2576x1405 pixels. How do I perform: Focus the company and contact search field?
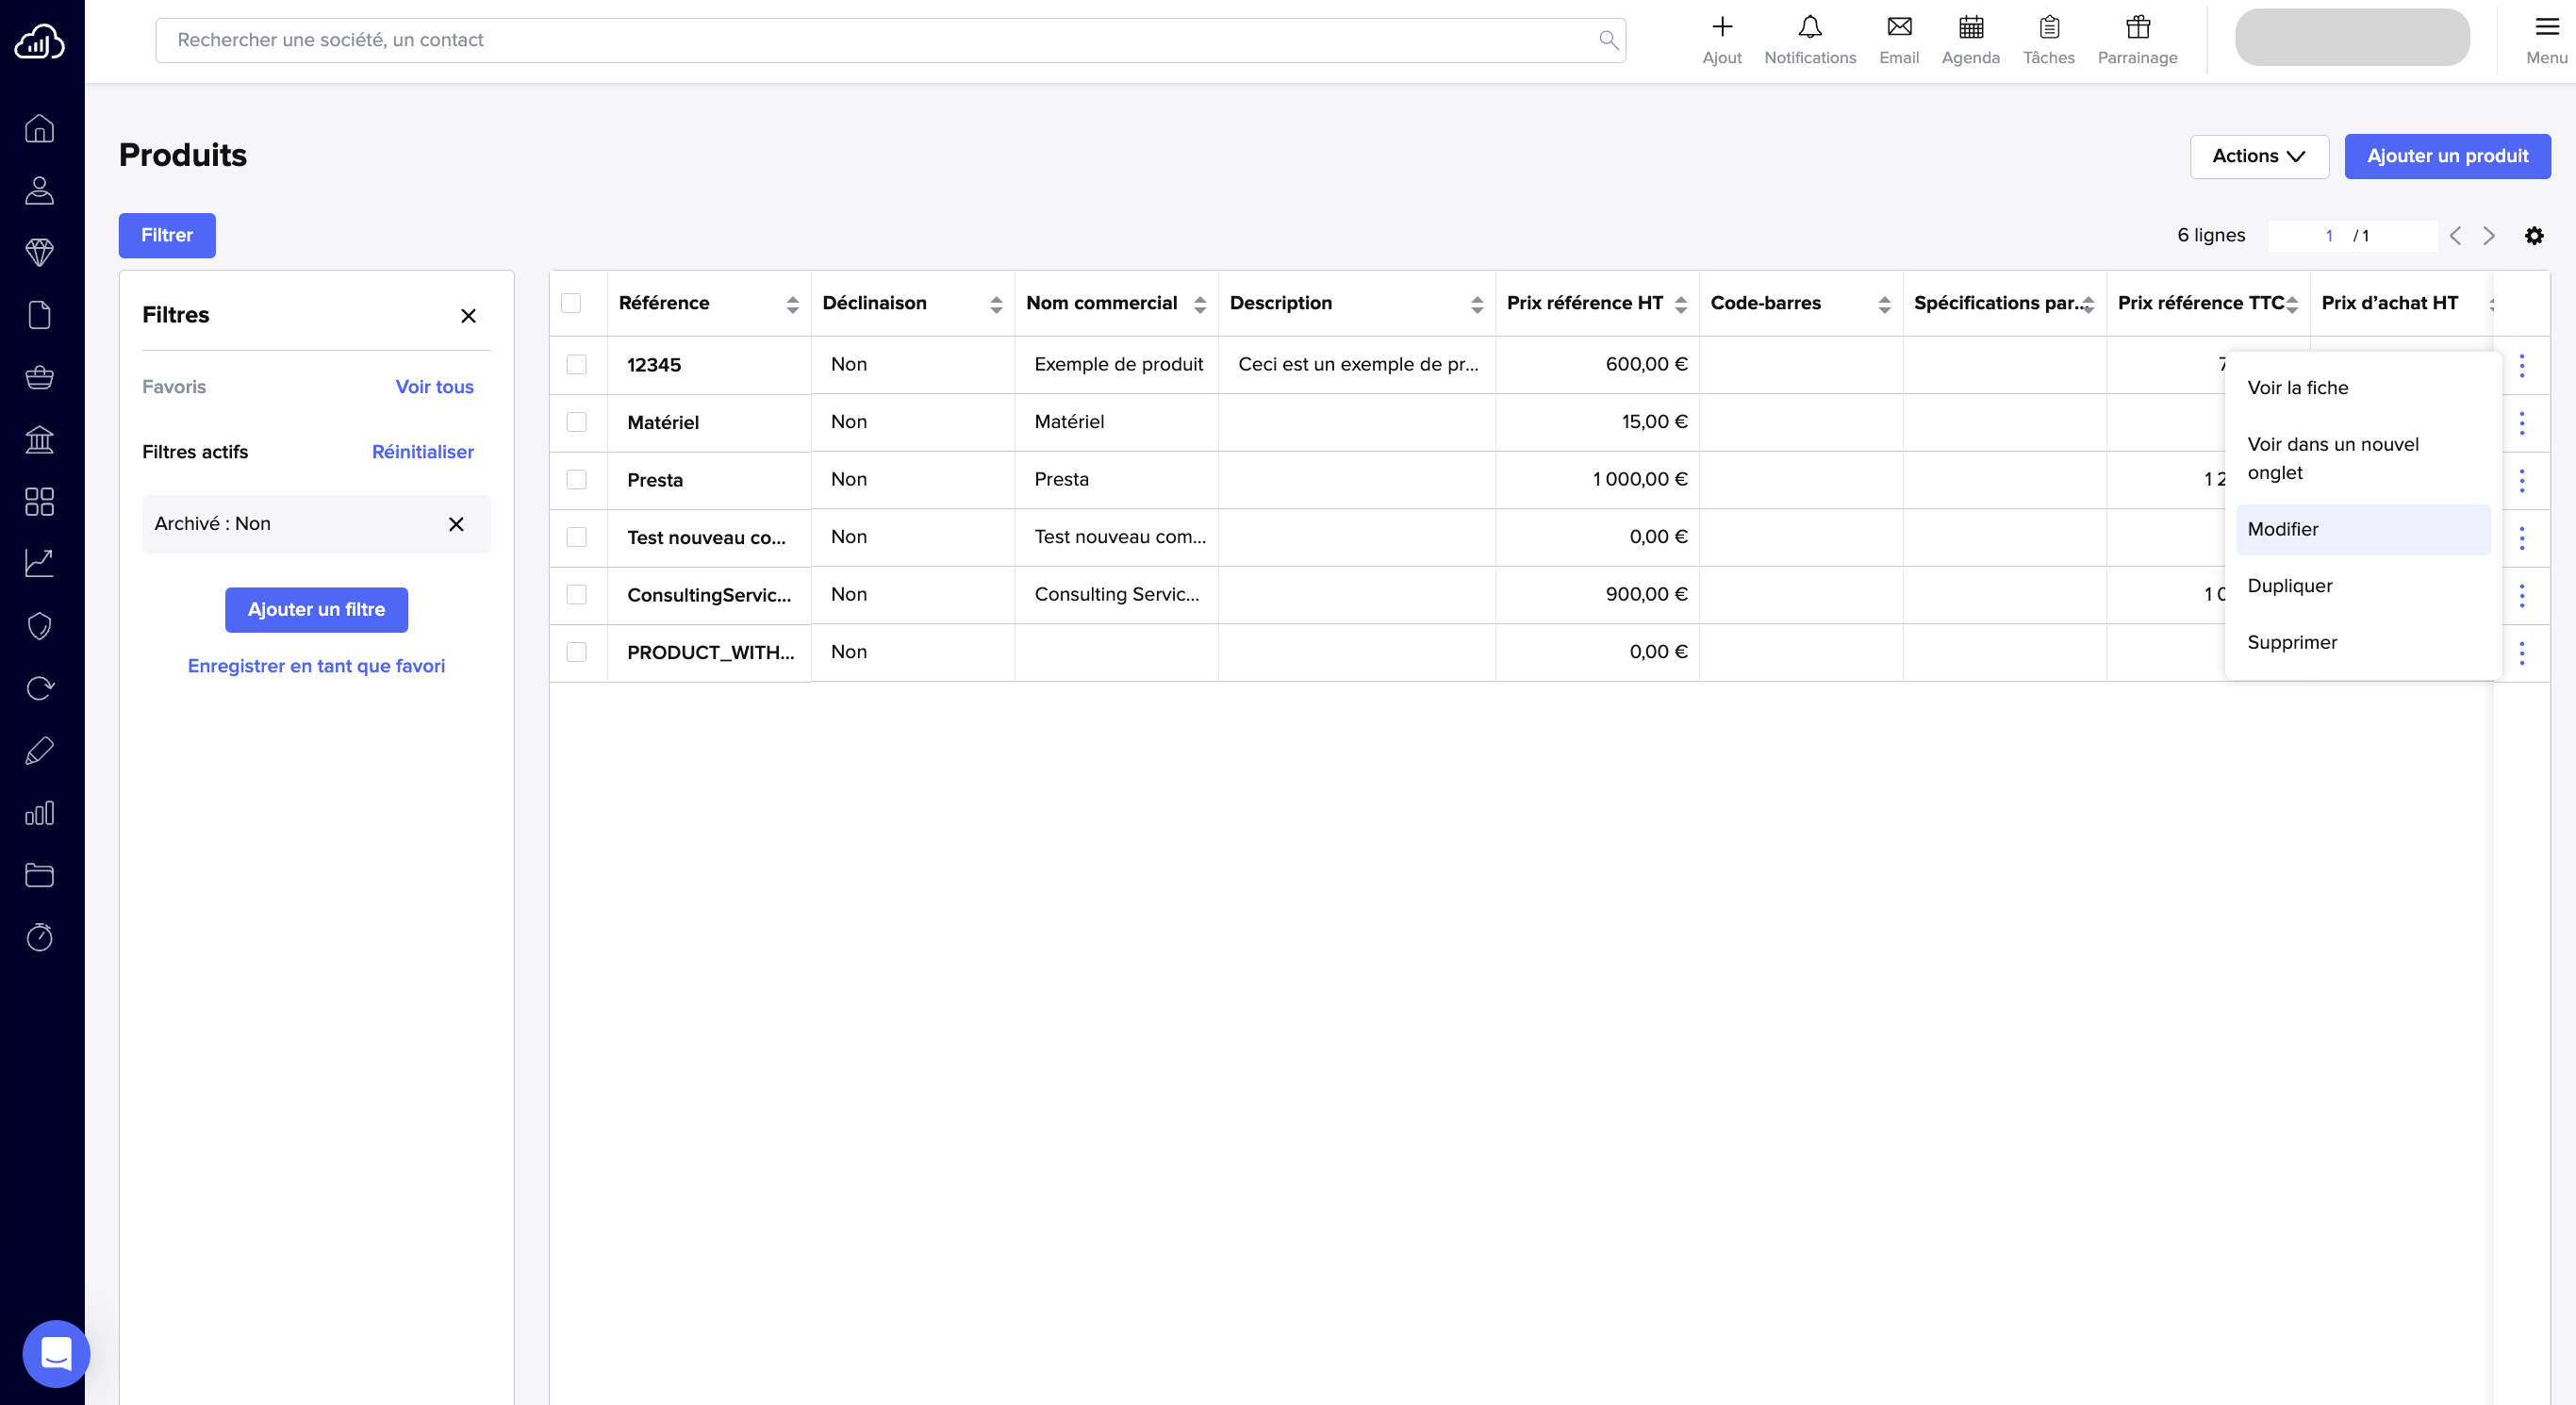point(880,40)
